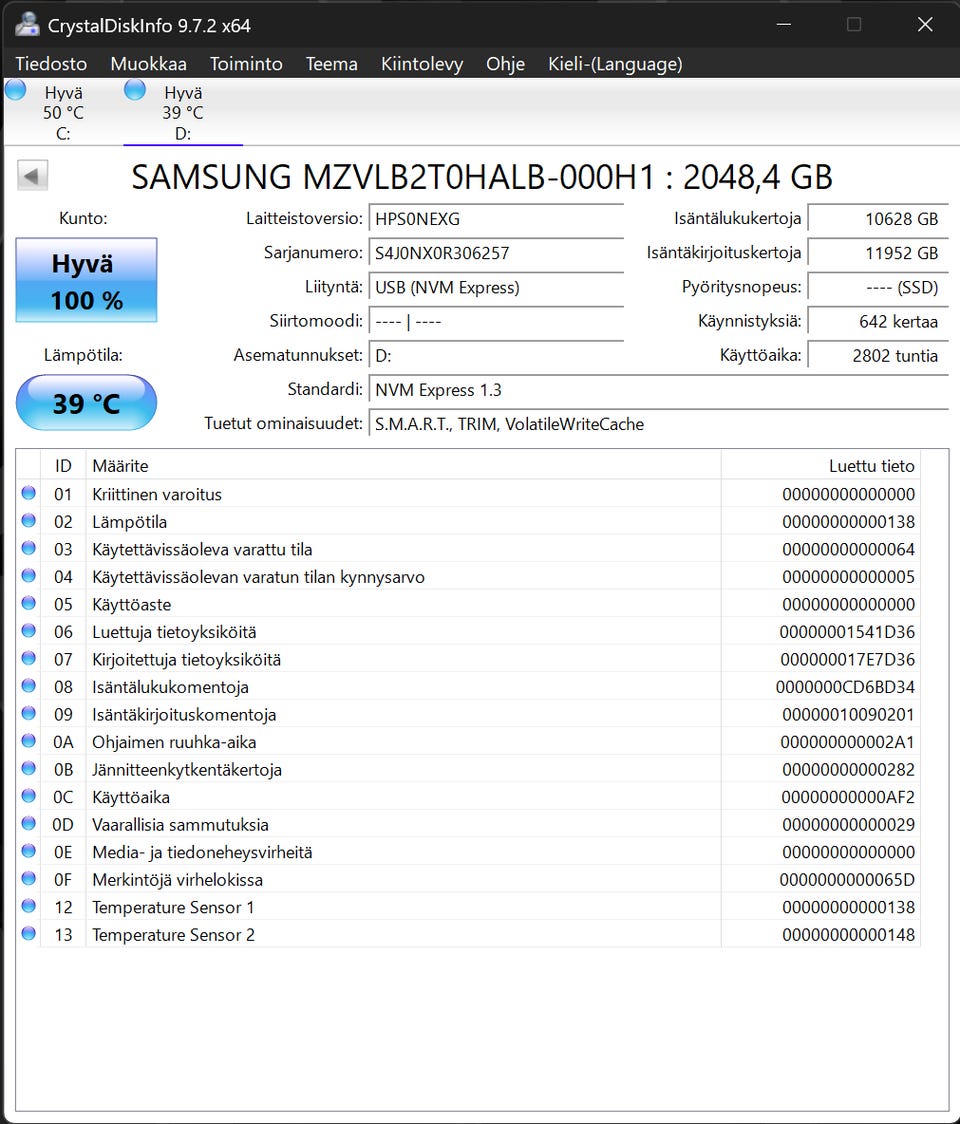Viewport: 960px width, 1124px height.
Task: Select the Media- ja tiedoneheysvirheitä row
Action: [x=468, y=852]
